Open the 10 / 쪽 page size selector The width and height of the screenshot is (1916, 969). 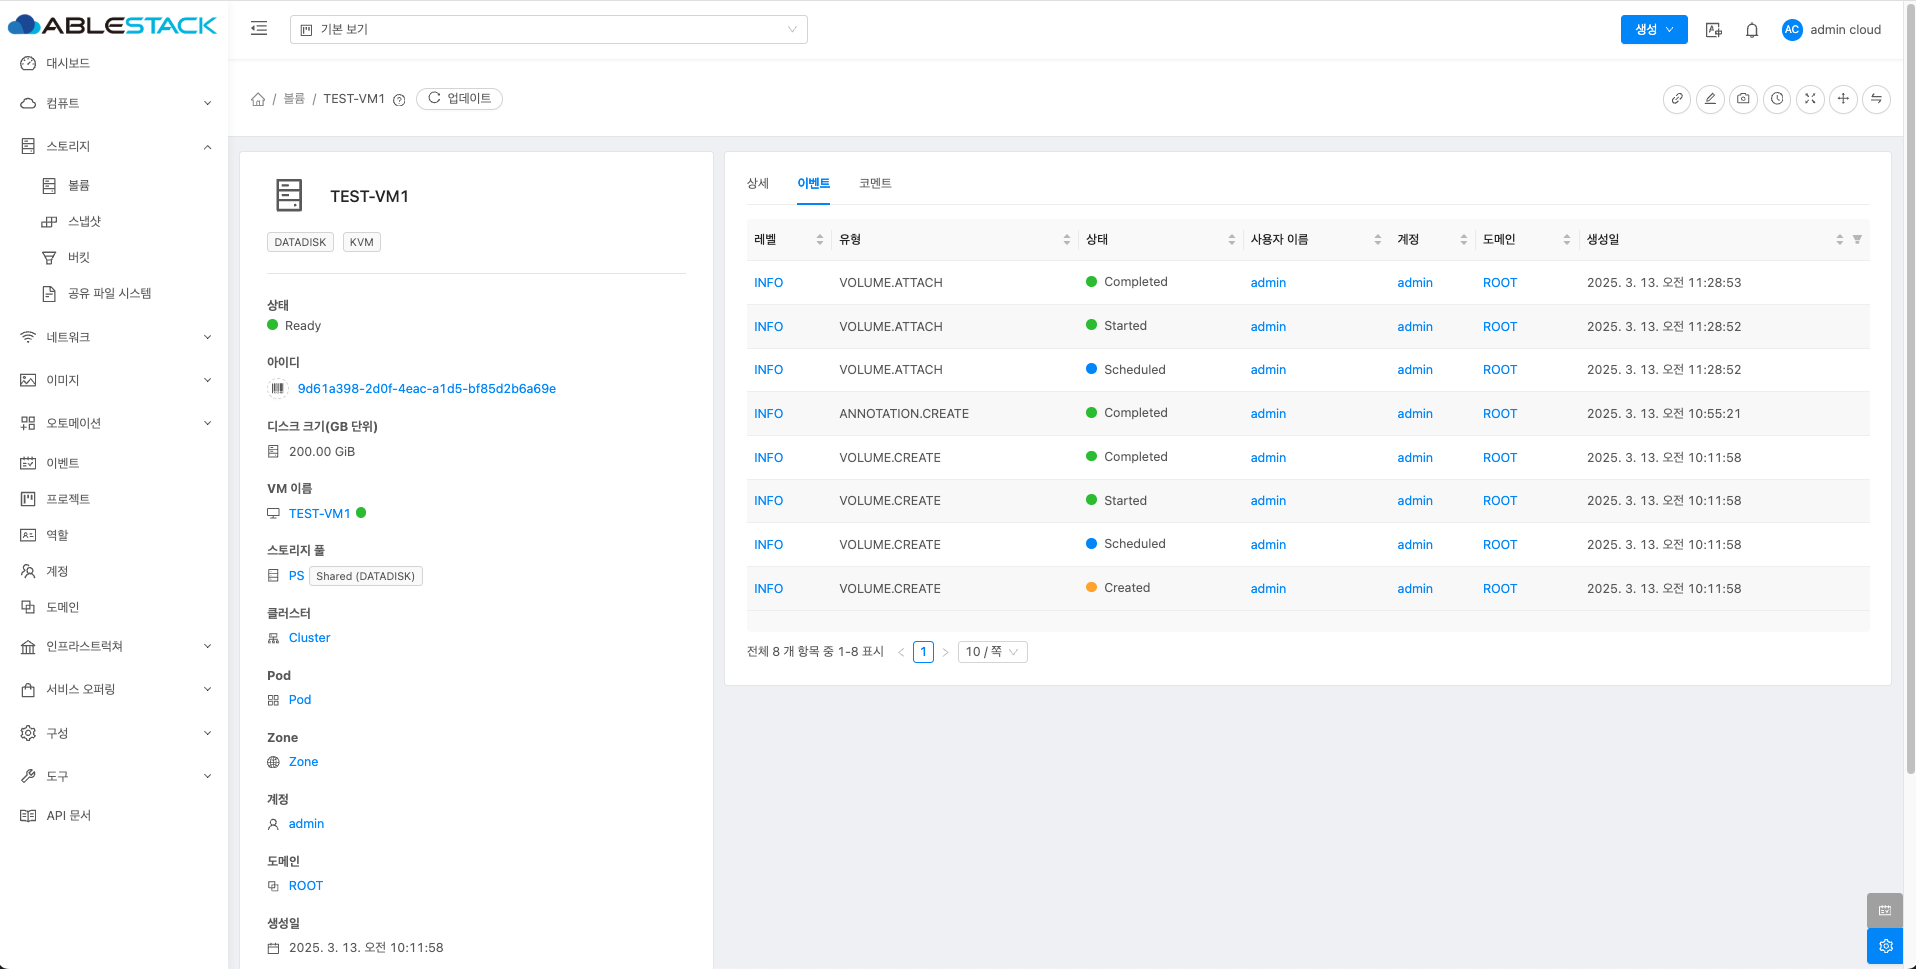(992, 652)
